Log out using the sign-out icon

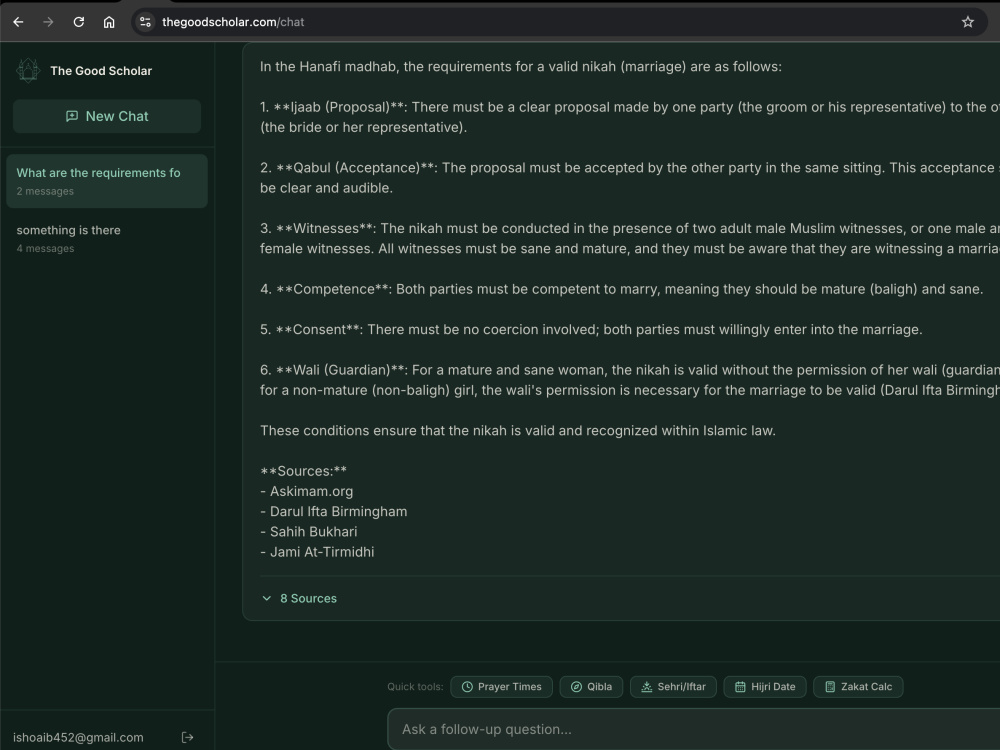[x=188, y=737]
